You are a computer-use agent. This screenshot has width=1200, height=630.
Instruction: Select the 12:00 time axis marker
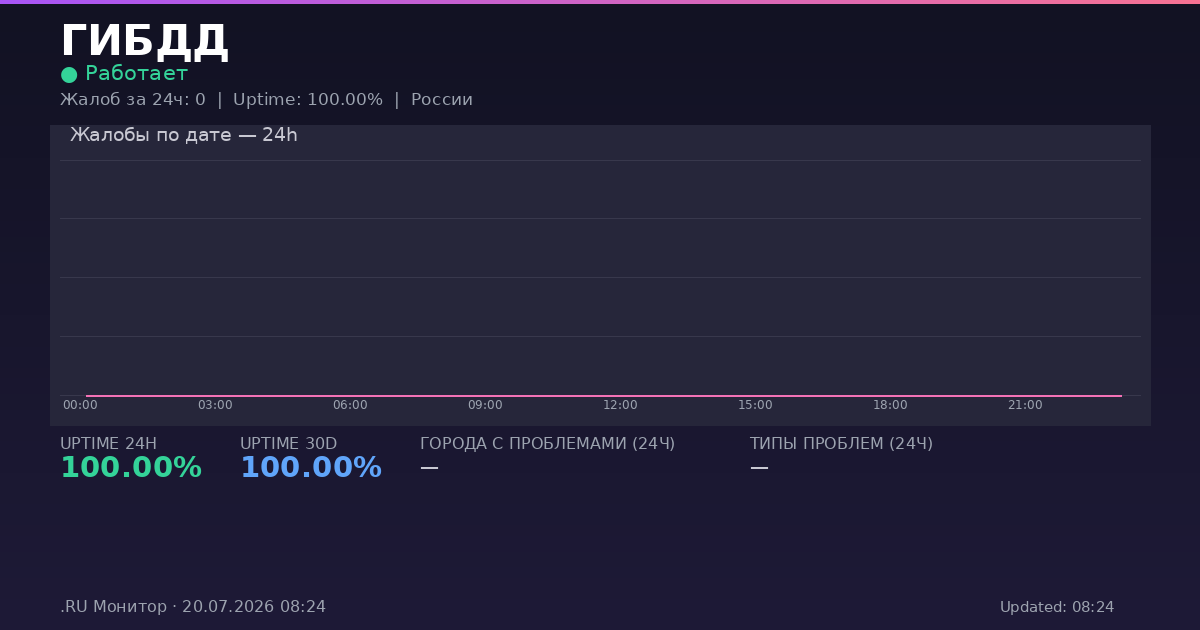click(x=620, y=405)
